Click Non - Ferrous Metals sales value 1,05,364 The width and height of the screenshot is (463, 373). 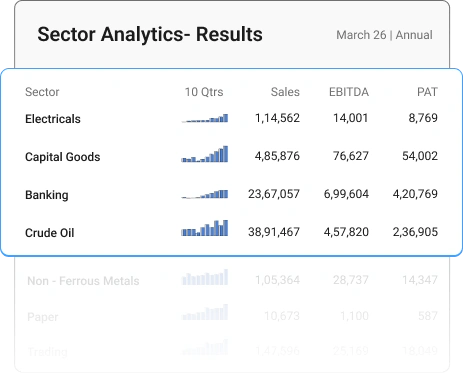click(x=277, y=280)
